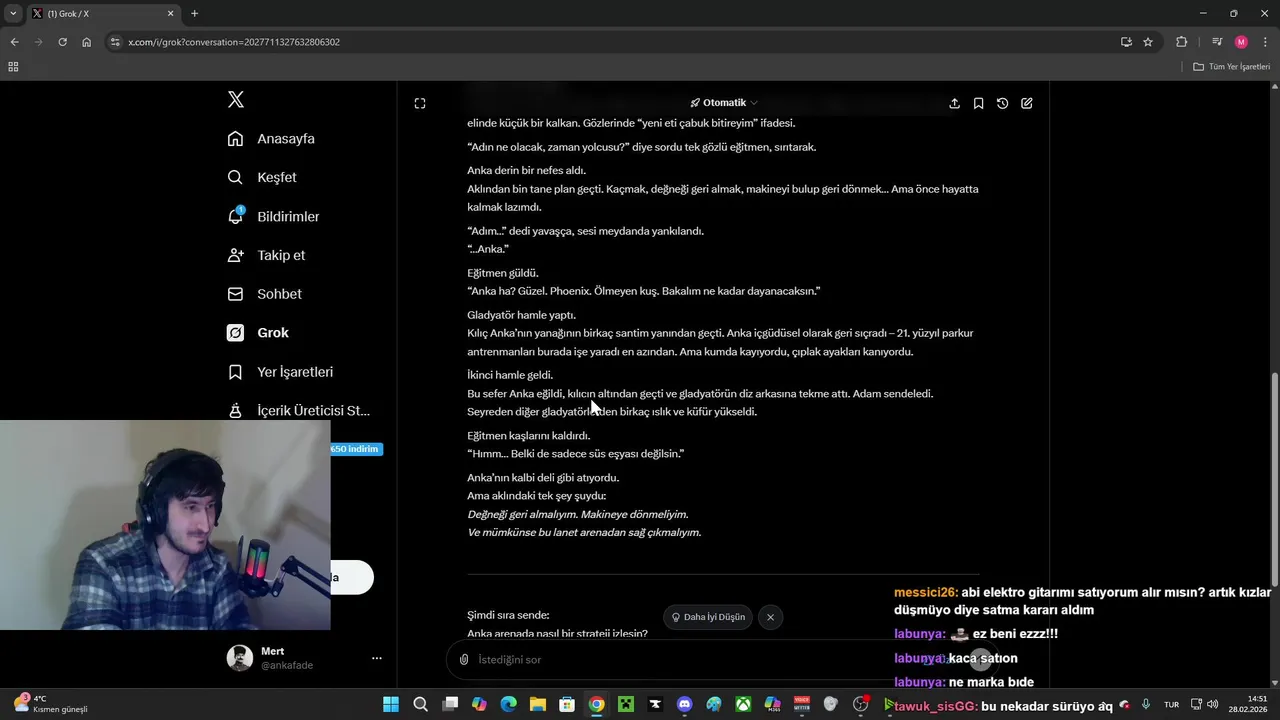View site information icon

(115, 42)
